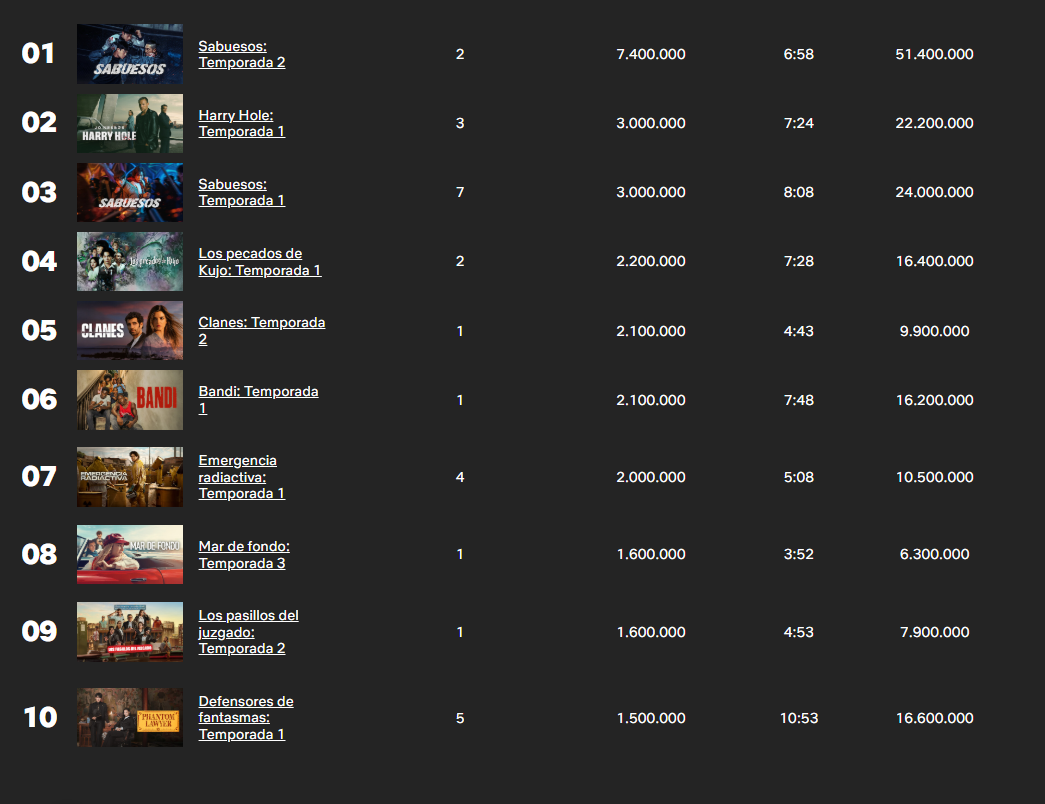This screenshot has width=1045, height=804.
Task: Click the Sabuesos season 2 poster thumbnail
Action: (x=130, y=54)
